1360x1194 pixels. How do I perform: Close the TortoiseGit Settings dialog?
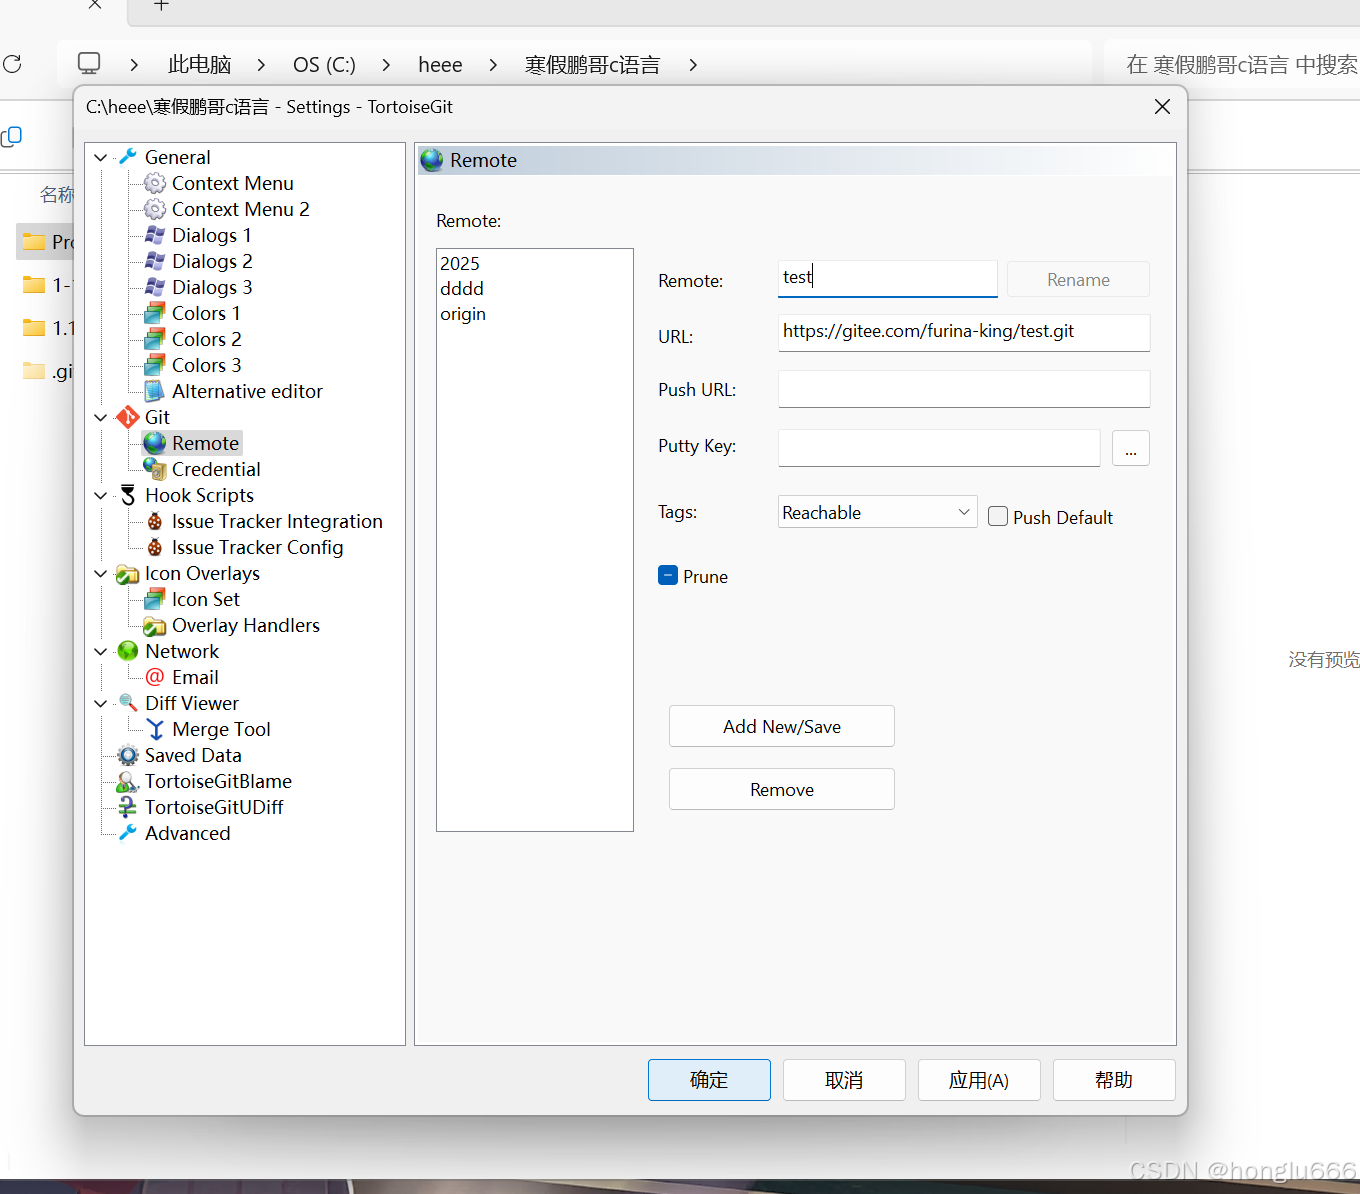click(1162, 106)
